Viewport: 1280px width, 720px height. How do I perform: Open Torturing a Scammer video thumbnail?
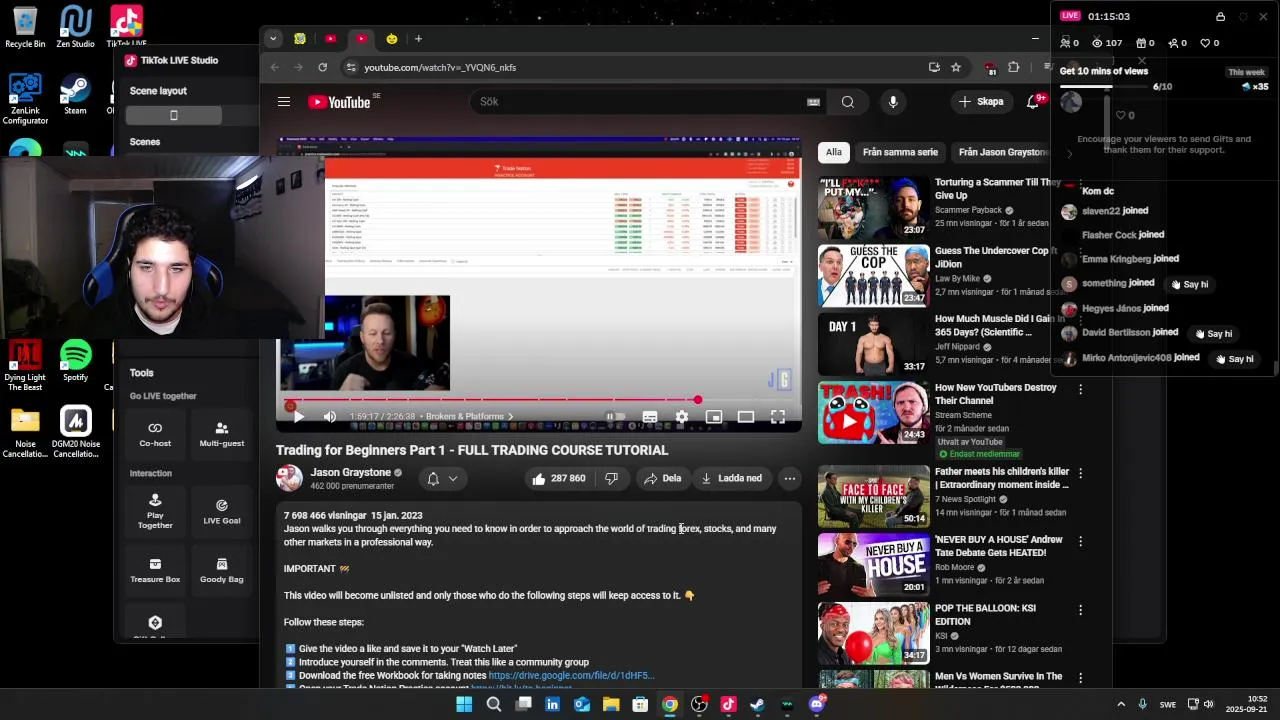click(x=873, y=208)
